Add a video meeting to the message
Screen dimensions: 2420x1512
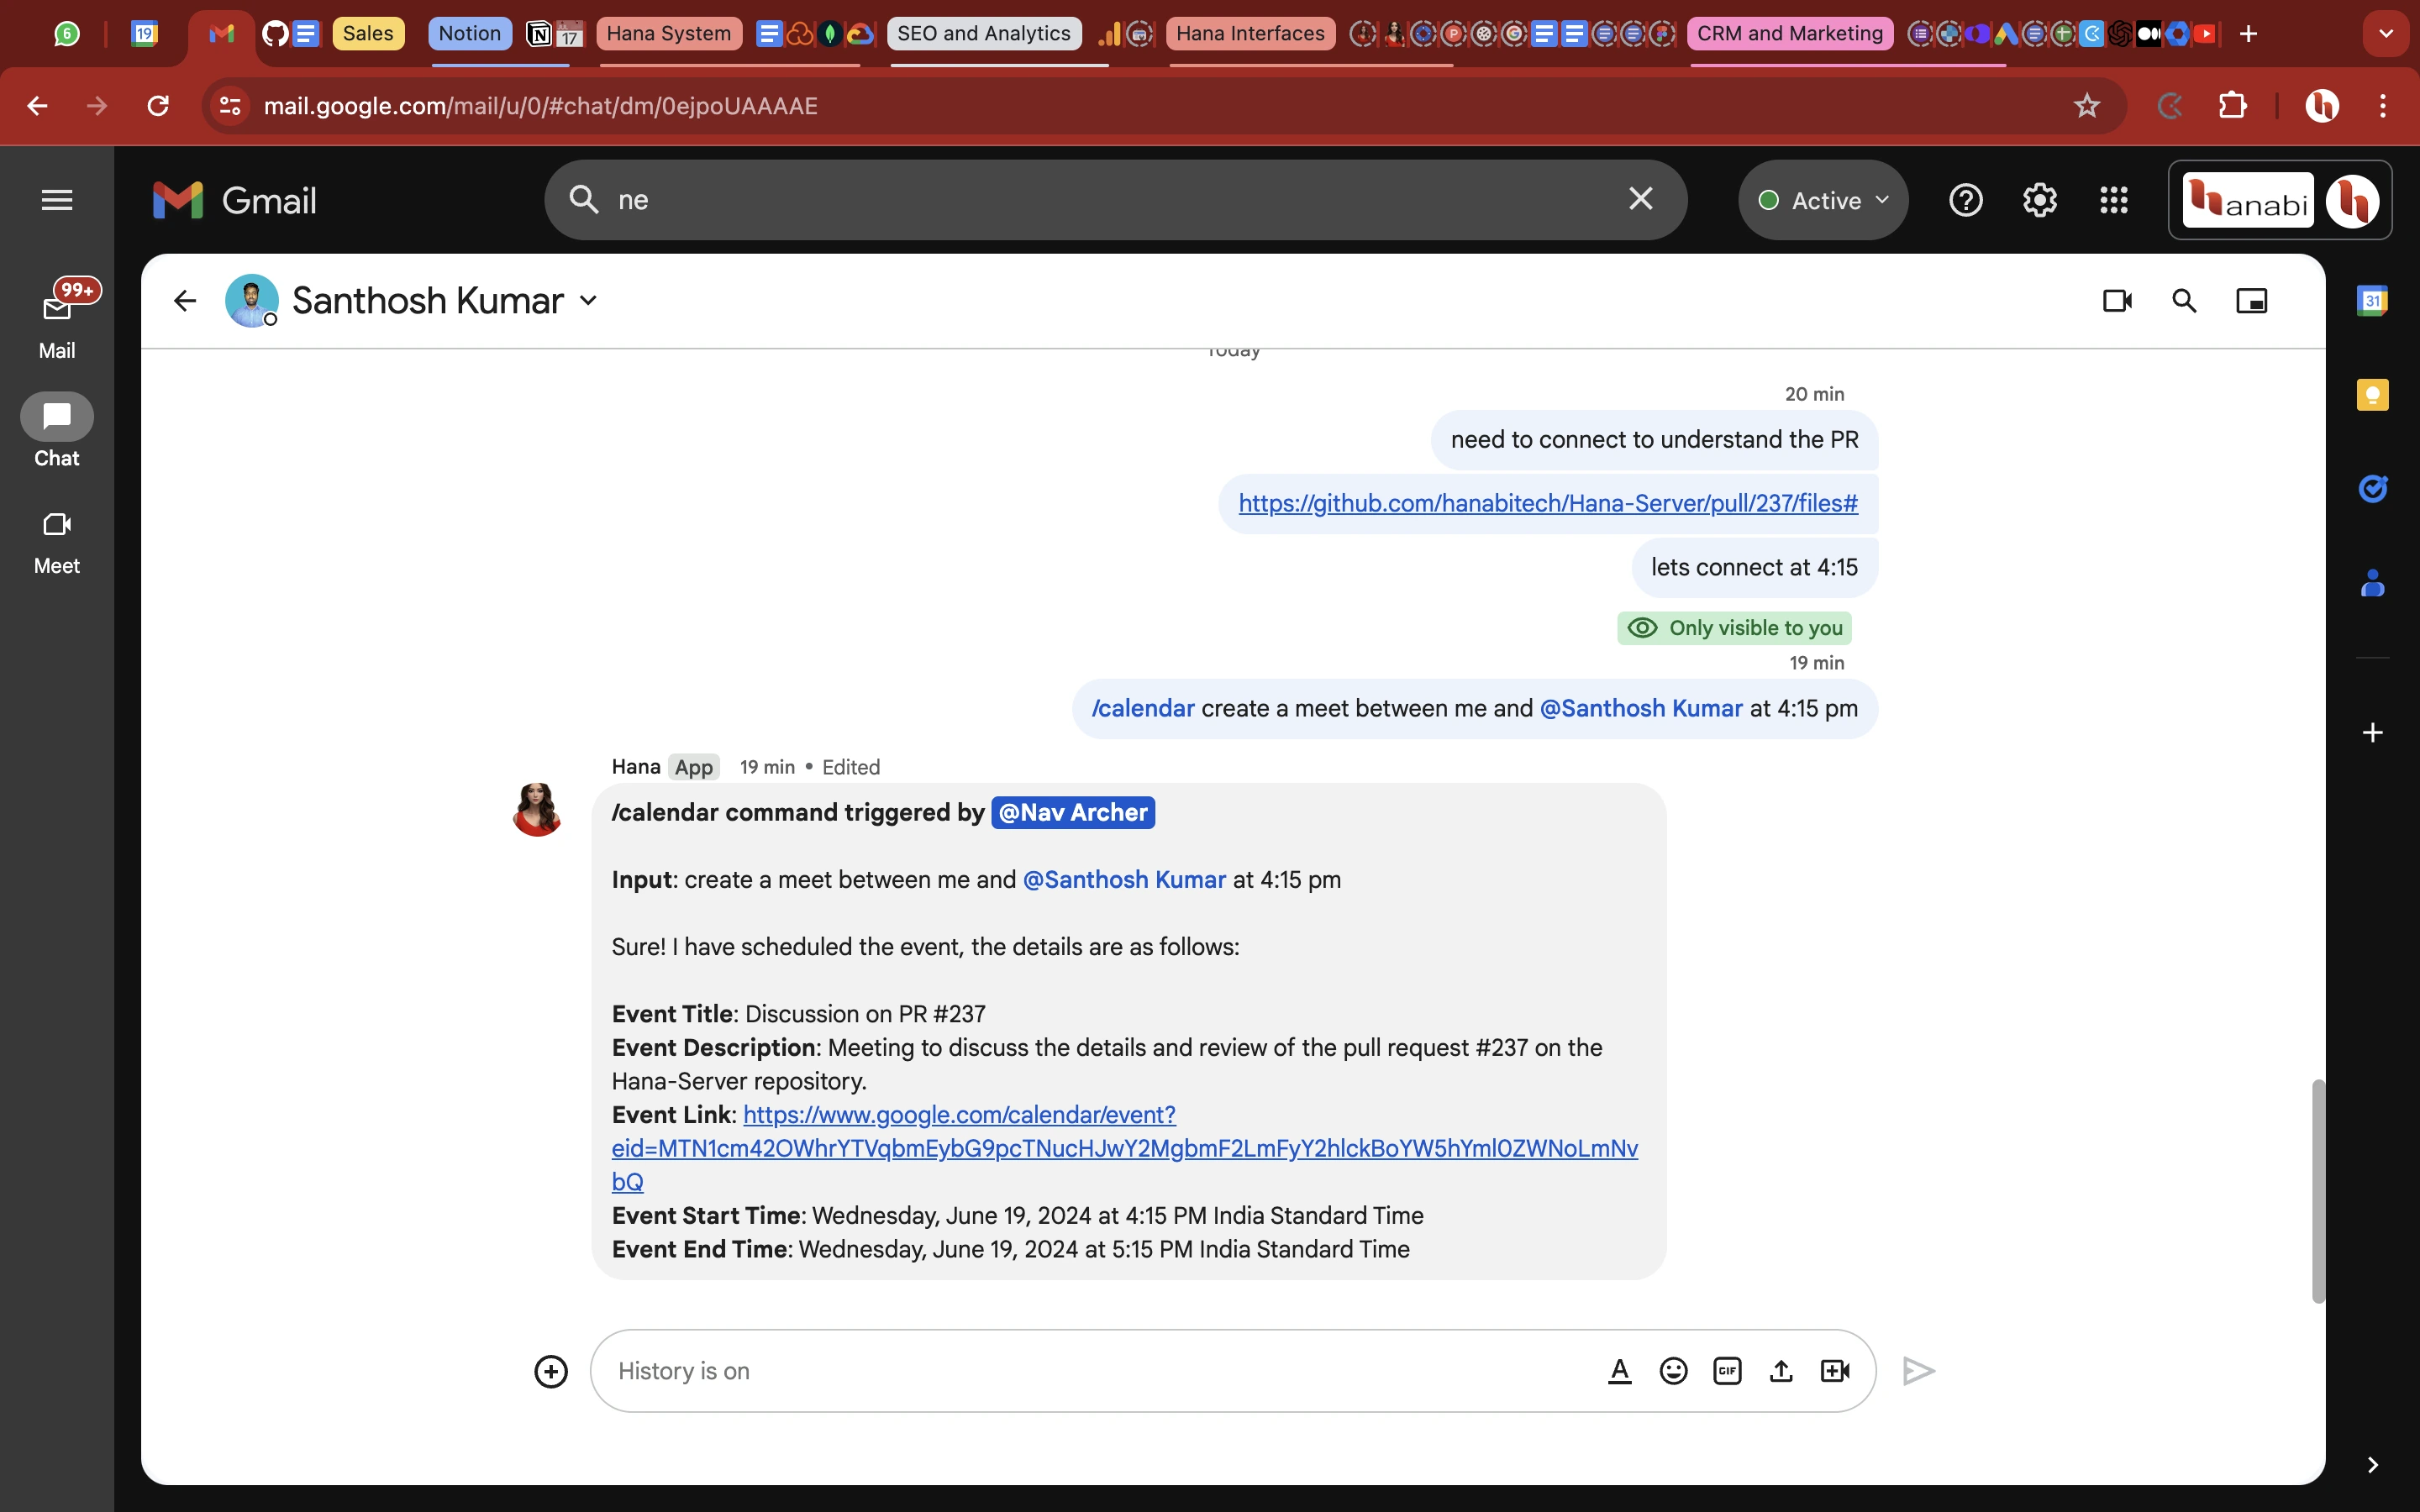click(x=1834, y=1371)
